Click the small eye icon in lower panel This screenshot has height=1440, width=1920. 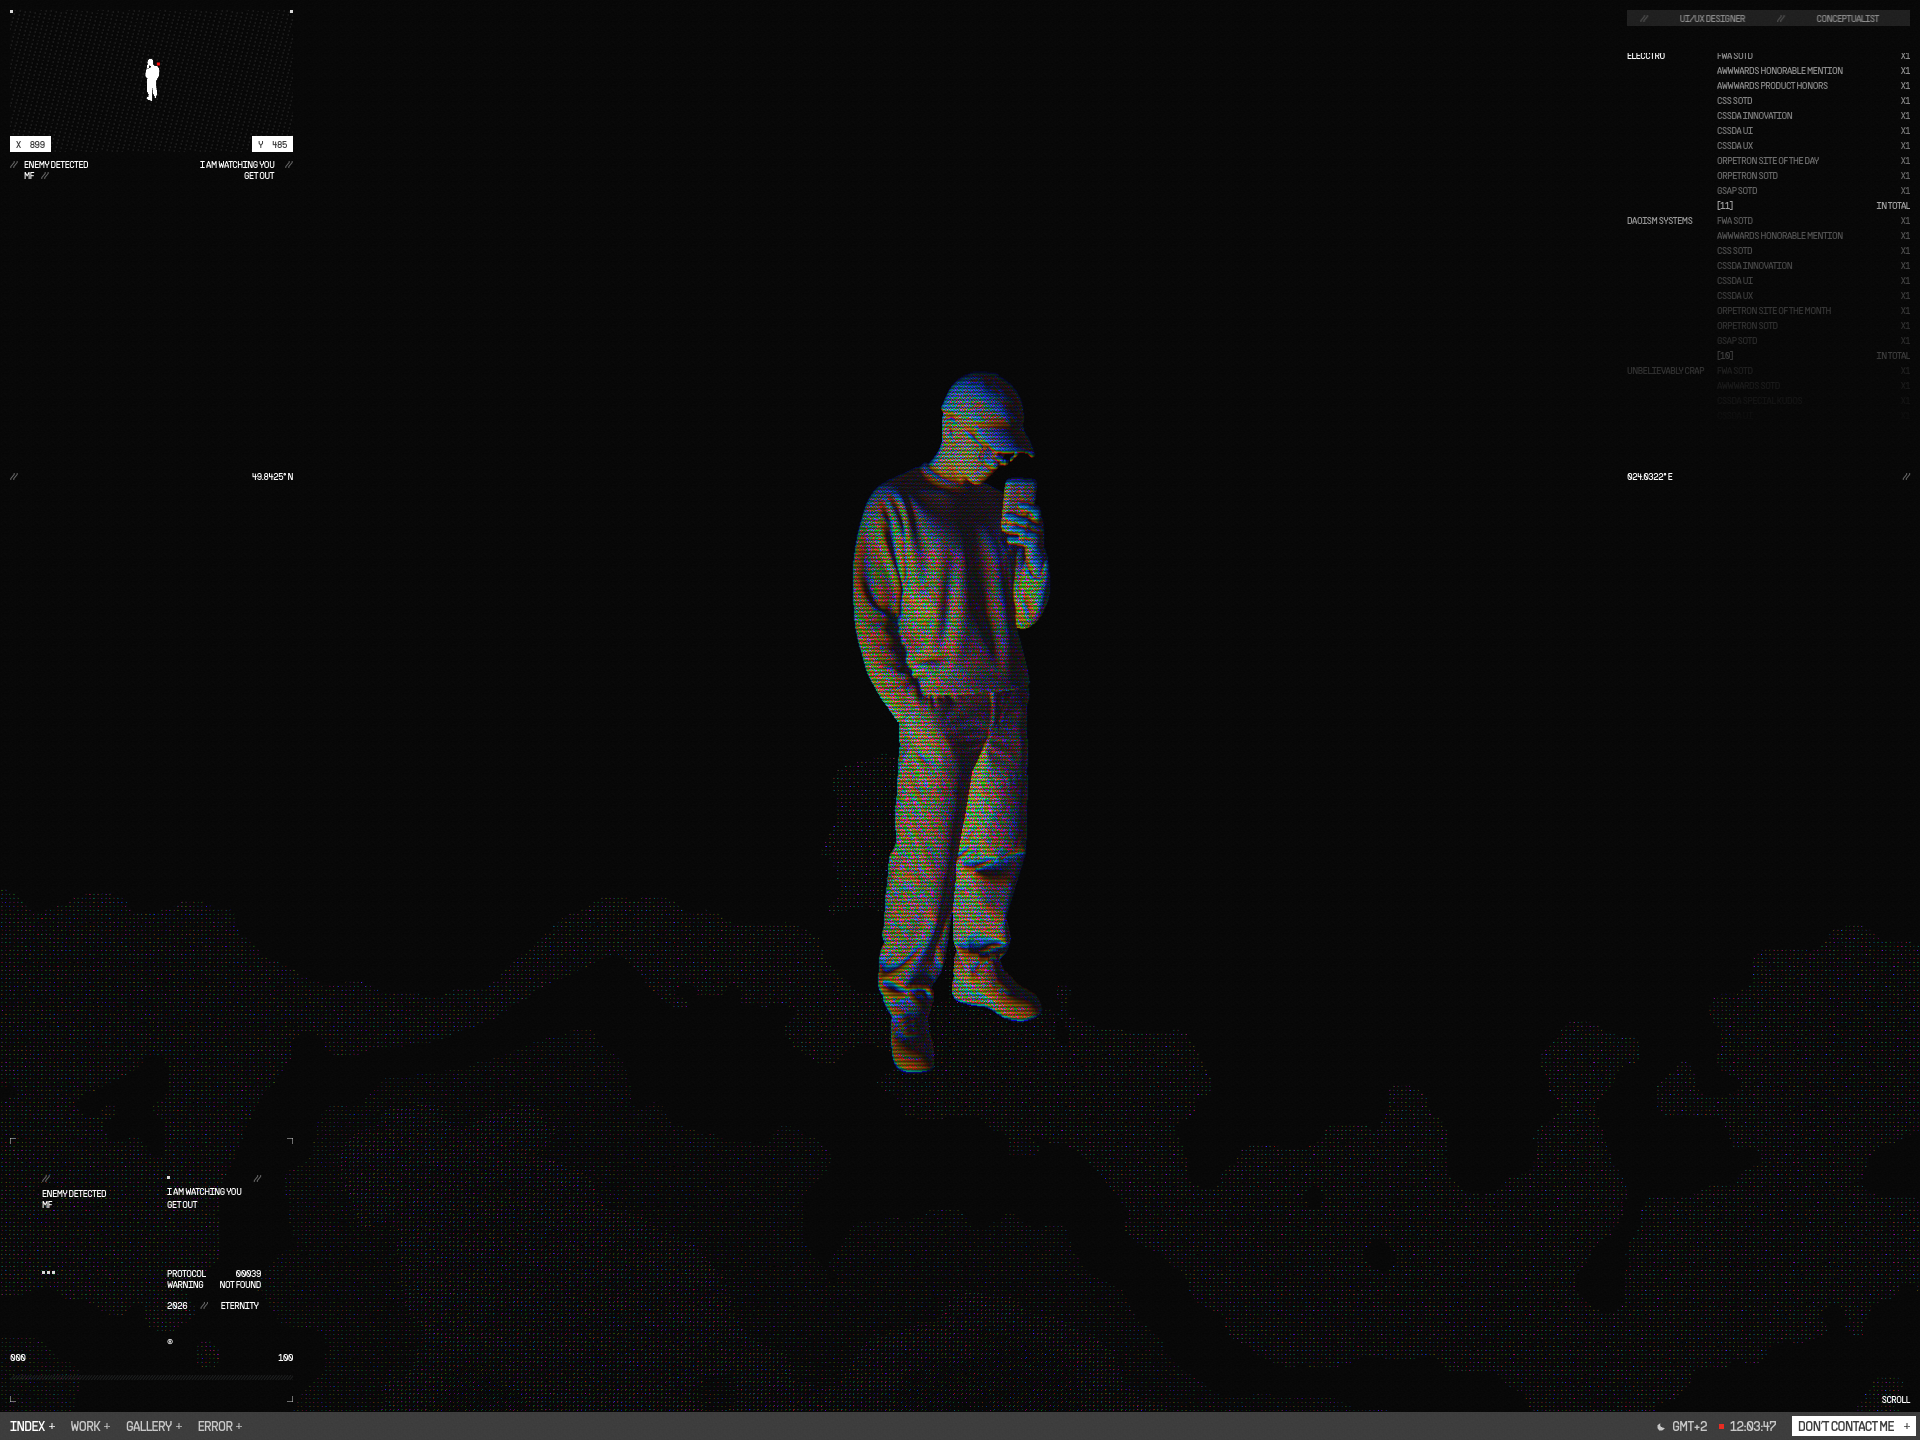click(170, 1342)
